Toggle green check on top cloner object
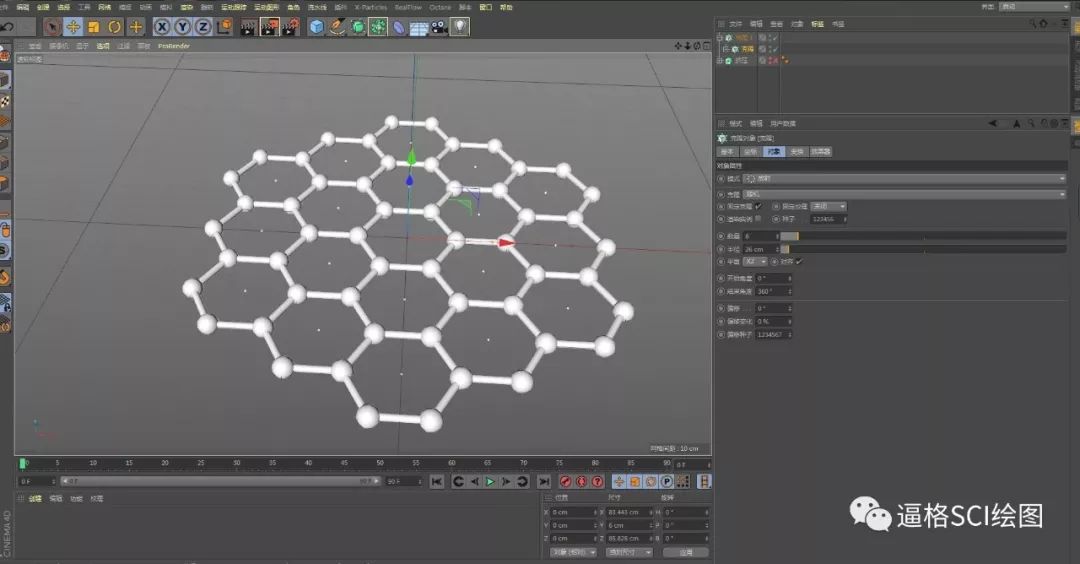The height and width of the screenshot is (564, 1080). pyautogui.click(x=775, y=38)
